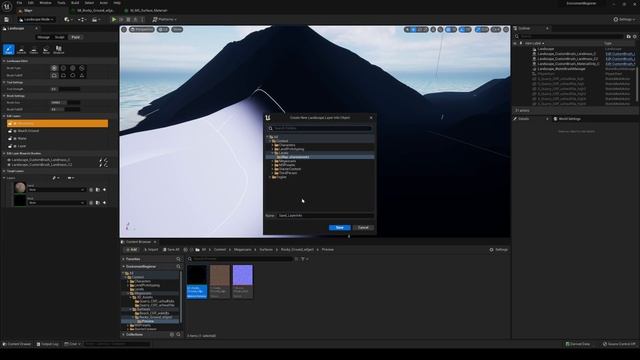Click the Import button in Content Browser
This screenshot has height=360, width=640.
coord(151,249)
